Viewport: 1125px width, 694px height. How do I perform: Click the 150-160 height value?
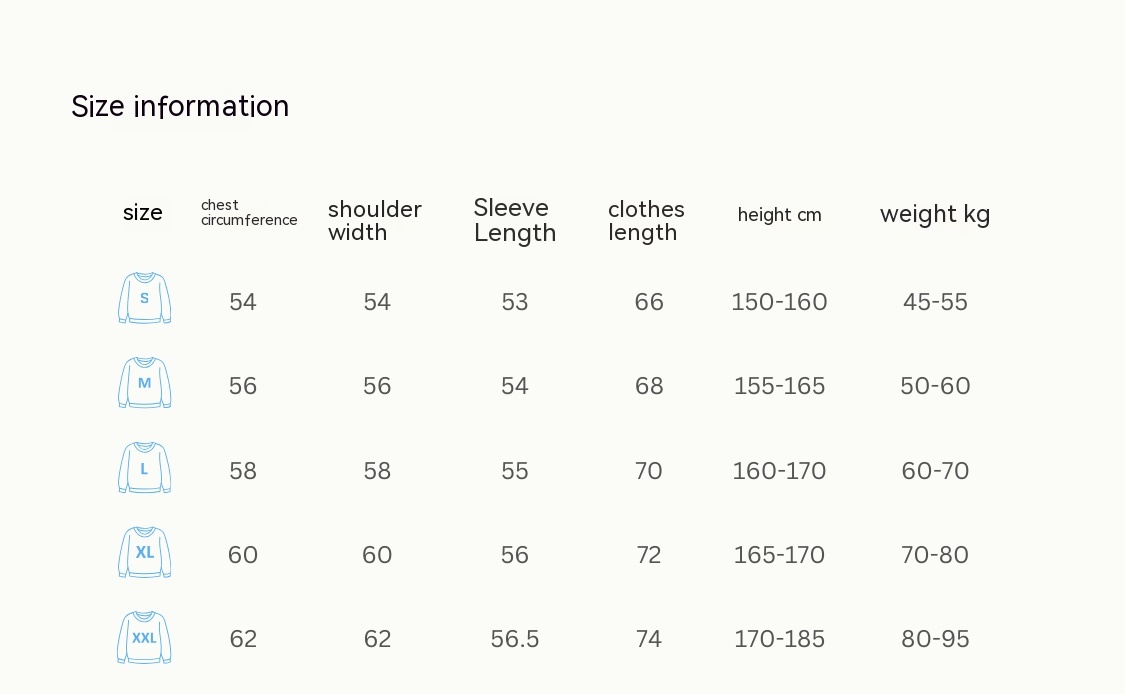pos(779,302)
